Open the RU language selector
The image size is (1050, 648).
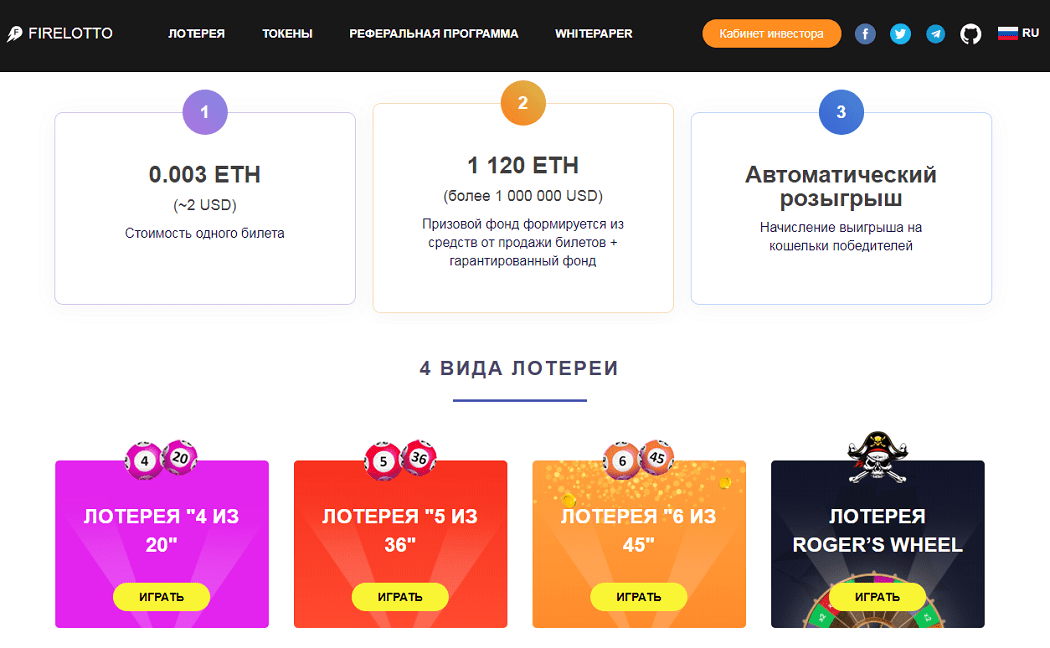click(1018, 33)
